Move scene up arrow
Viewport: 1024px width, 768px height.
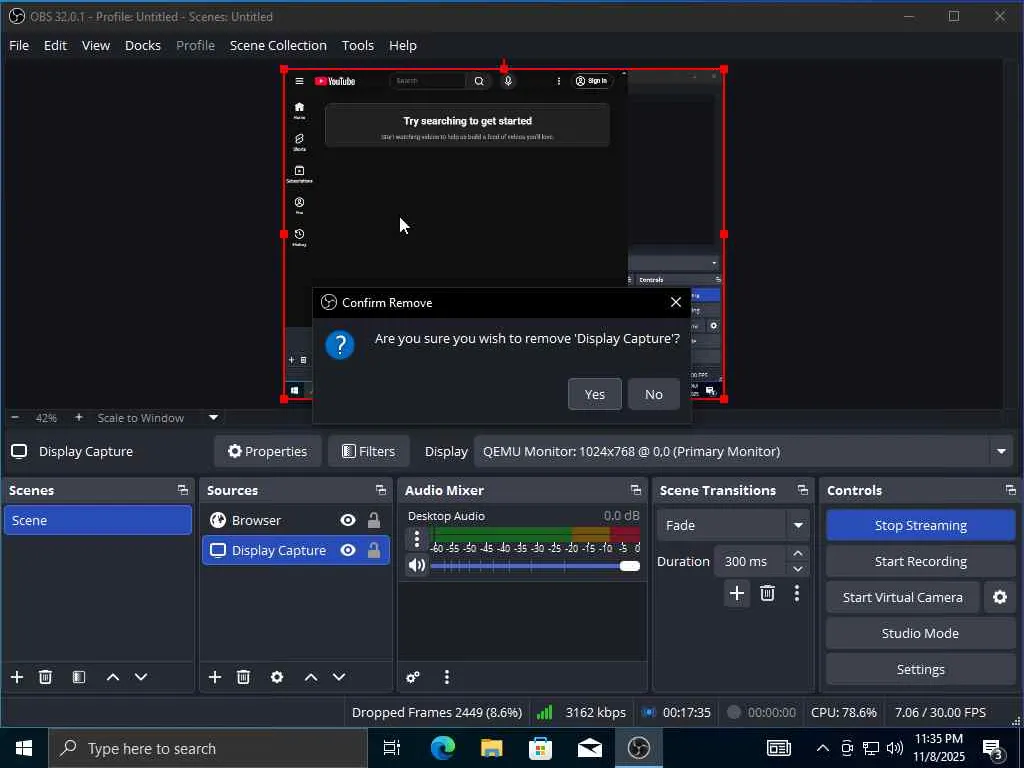(113, 677)
